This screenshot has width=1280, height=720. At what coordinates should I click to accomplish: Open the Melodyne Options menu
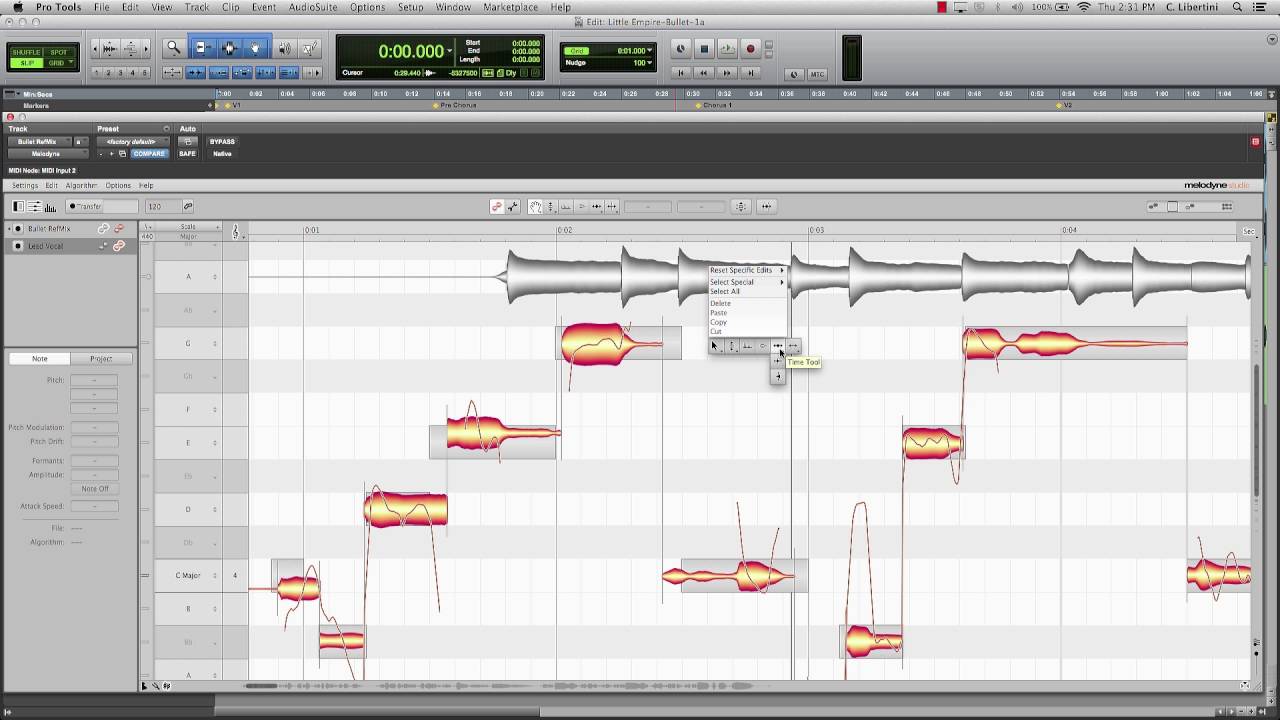(x=118, y=185)
